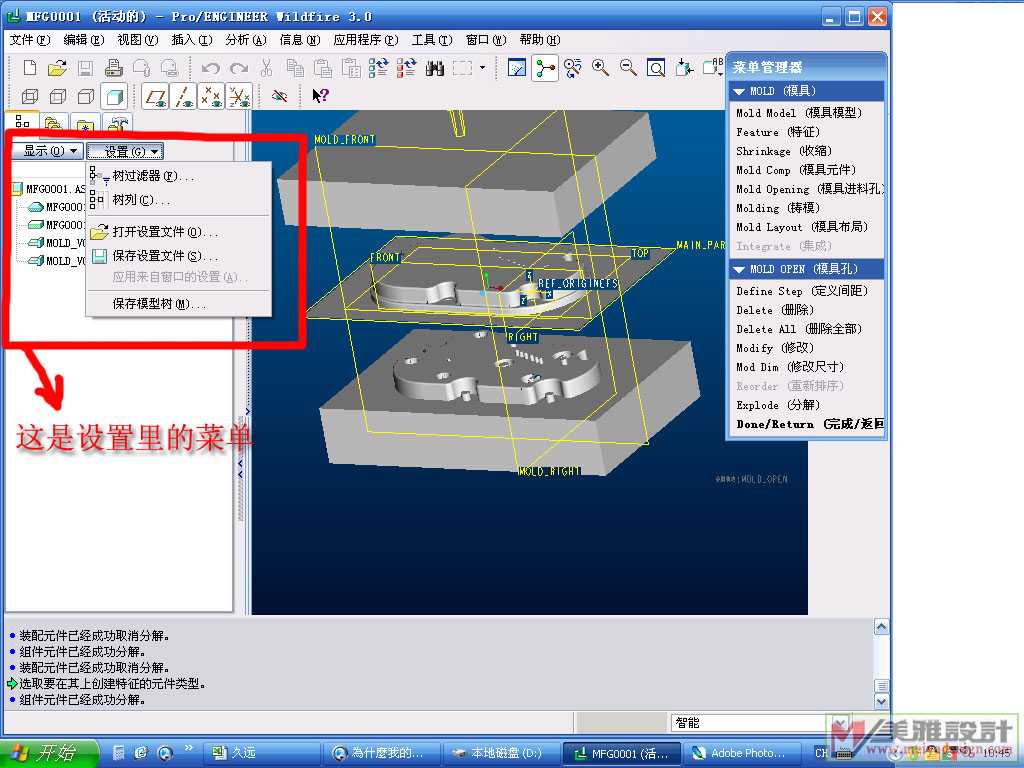Viewport: 1024px width, 768px height.
Task: Click message area scroll-down arrow
Action: coord(881,701)
